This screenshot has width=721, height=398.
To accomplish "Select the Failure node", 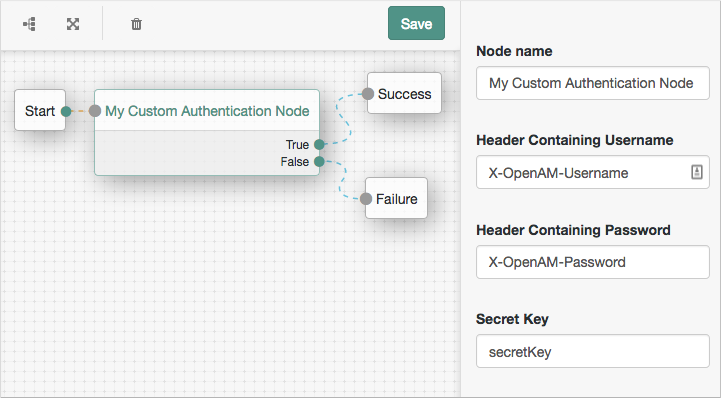I will [x=396, y=199].
